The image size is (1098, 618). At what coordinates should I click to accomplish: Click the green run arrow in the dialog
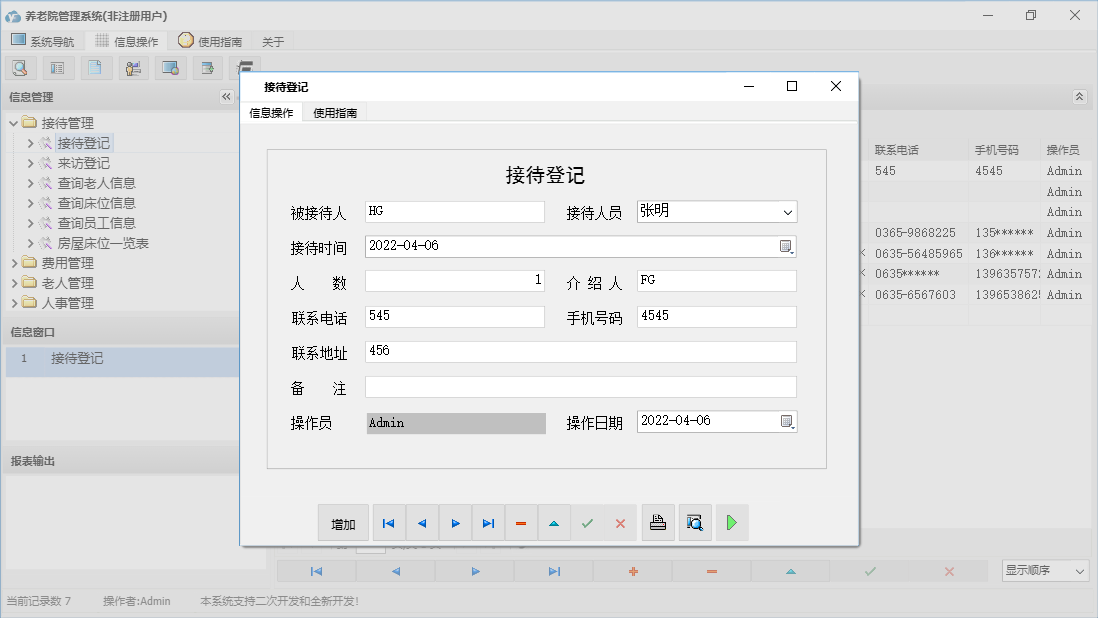pos(732,522)
